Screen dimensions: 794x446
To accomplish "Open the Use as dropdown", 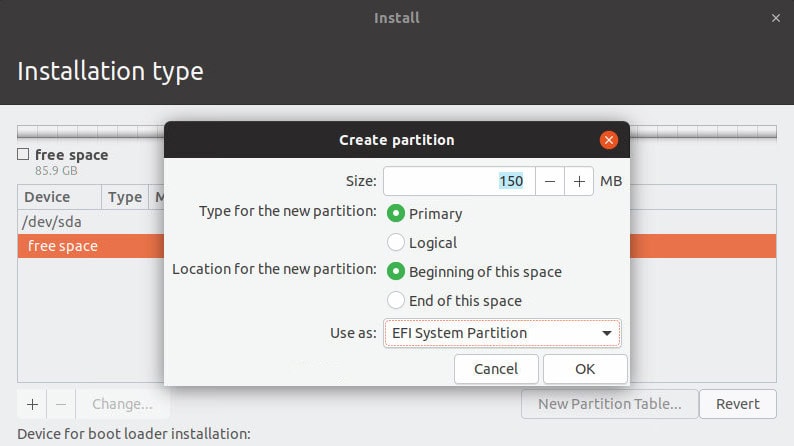I will 502,333.
